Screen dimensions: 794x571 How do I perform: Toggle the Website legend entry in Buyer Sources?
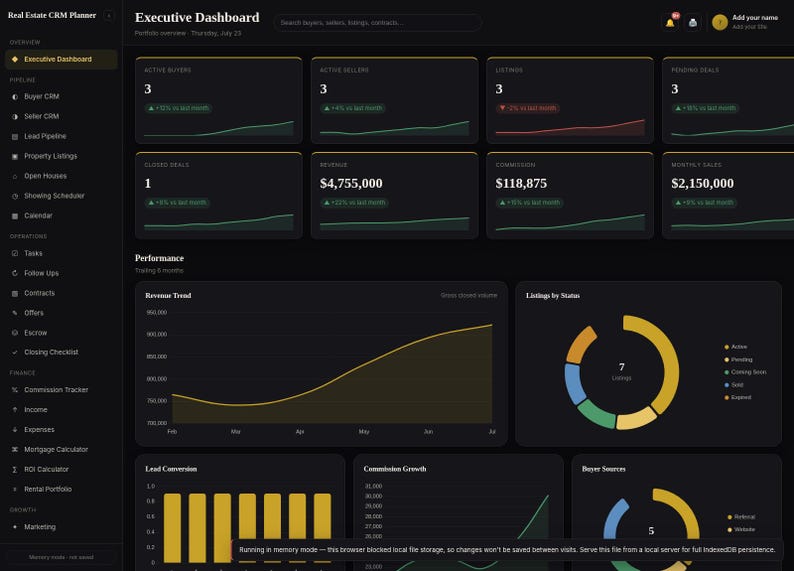click(741, 529)
